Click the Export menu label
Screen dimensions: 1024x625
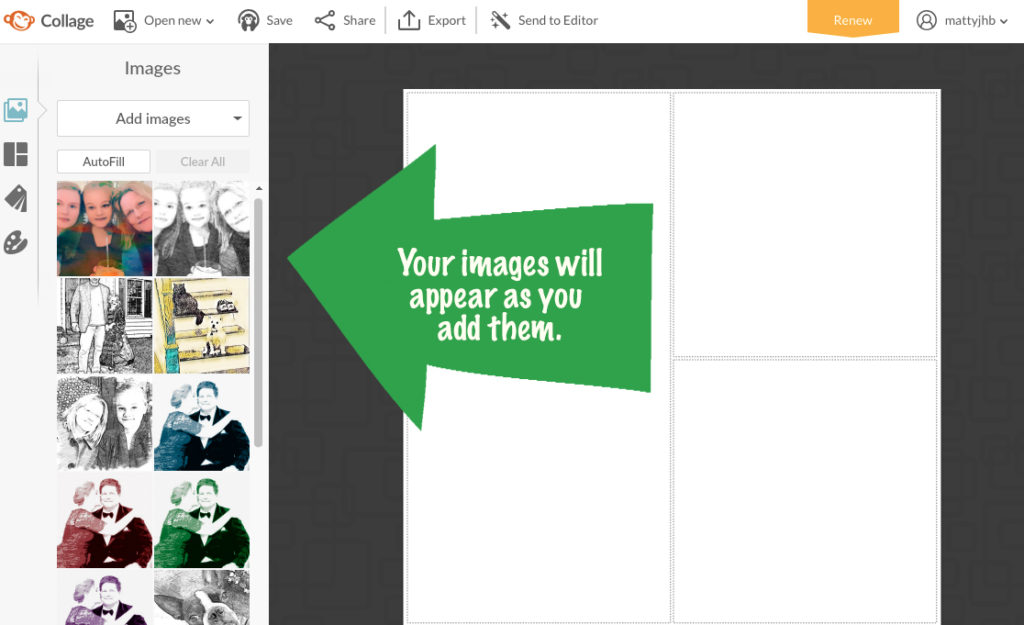447,20
